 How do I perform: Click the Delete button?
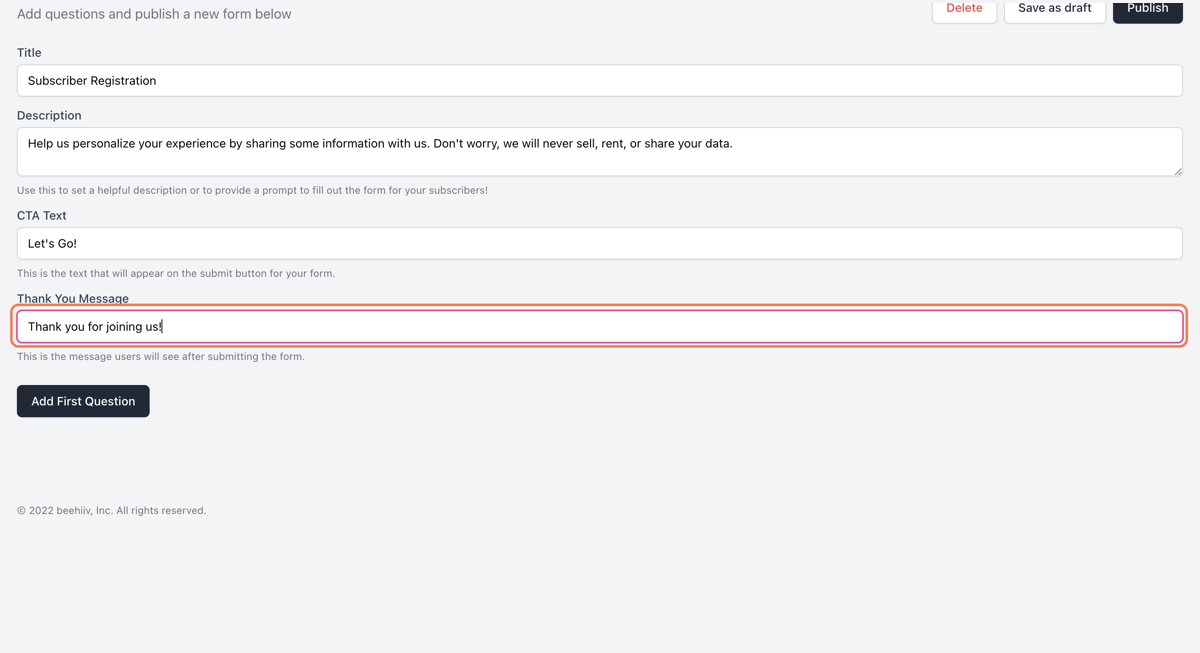pyautogui.click(x=964, y=9)
